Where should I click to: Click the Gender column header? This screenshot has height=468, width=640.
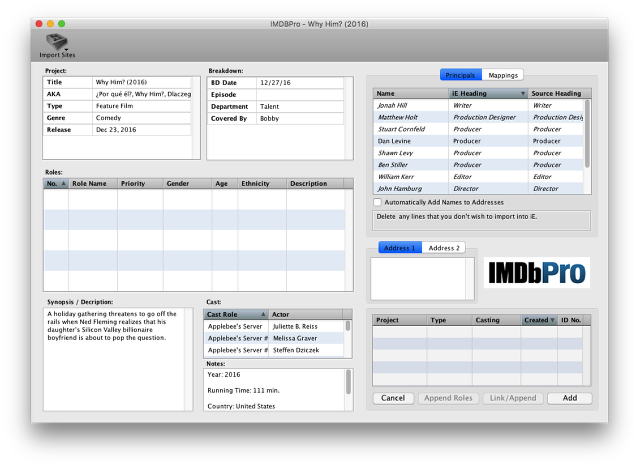(x=187, y=184)
